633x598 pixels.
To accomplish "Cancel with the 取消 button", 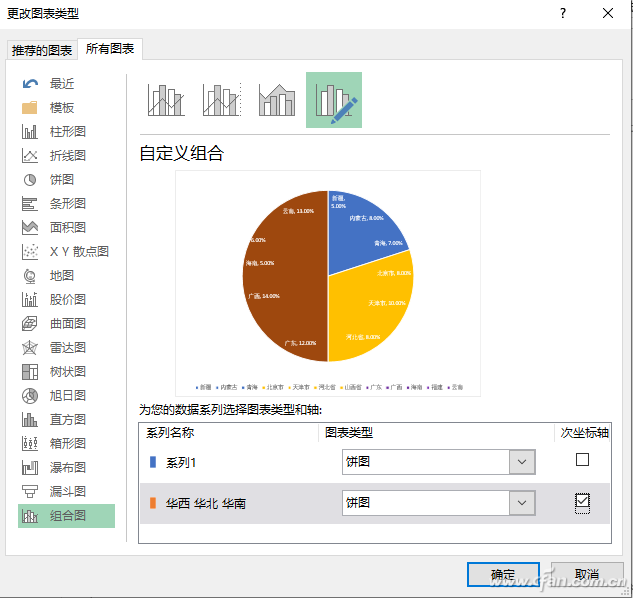I will 587,574.
